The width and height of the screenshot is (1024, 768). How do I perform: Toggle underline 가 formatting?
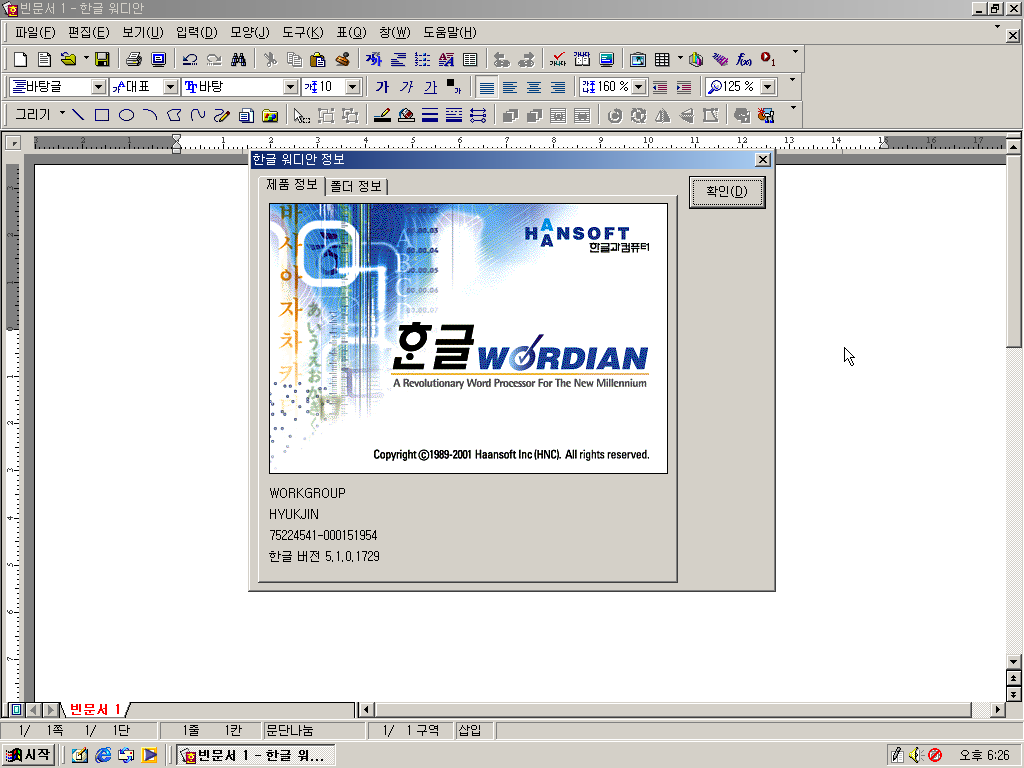click(x=430, y=87)
